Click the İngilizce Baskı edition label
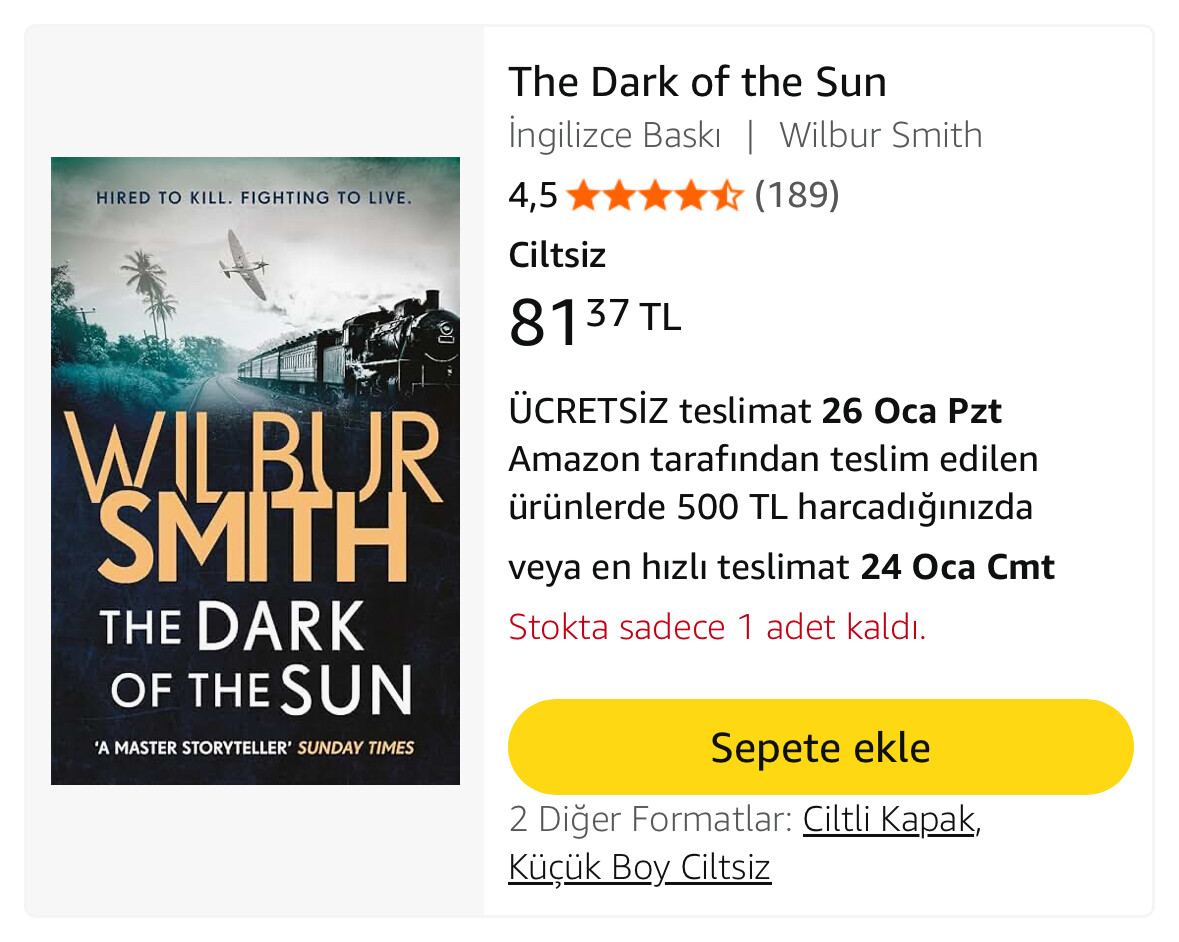This screenshot has width=1179, height=942. [614, 135]
